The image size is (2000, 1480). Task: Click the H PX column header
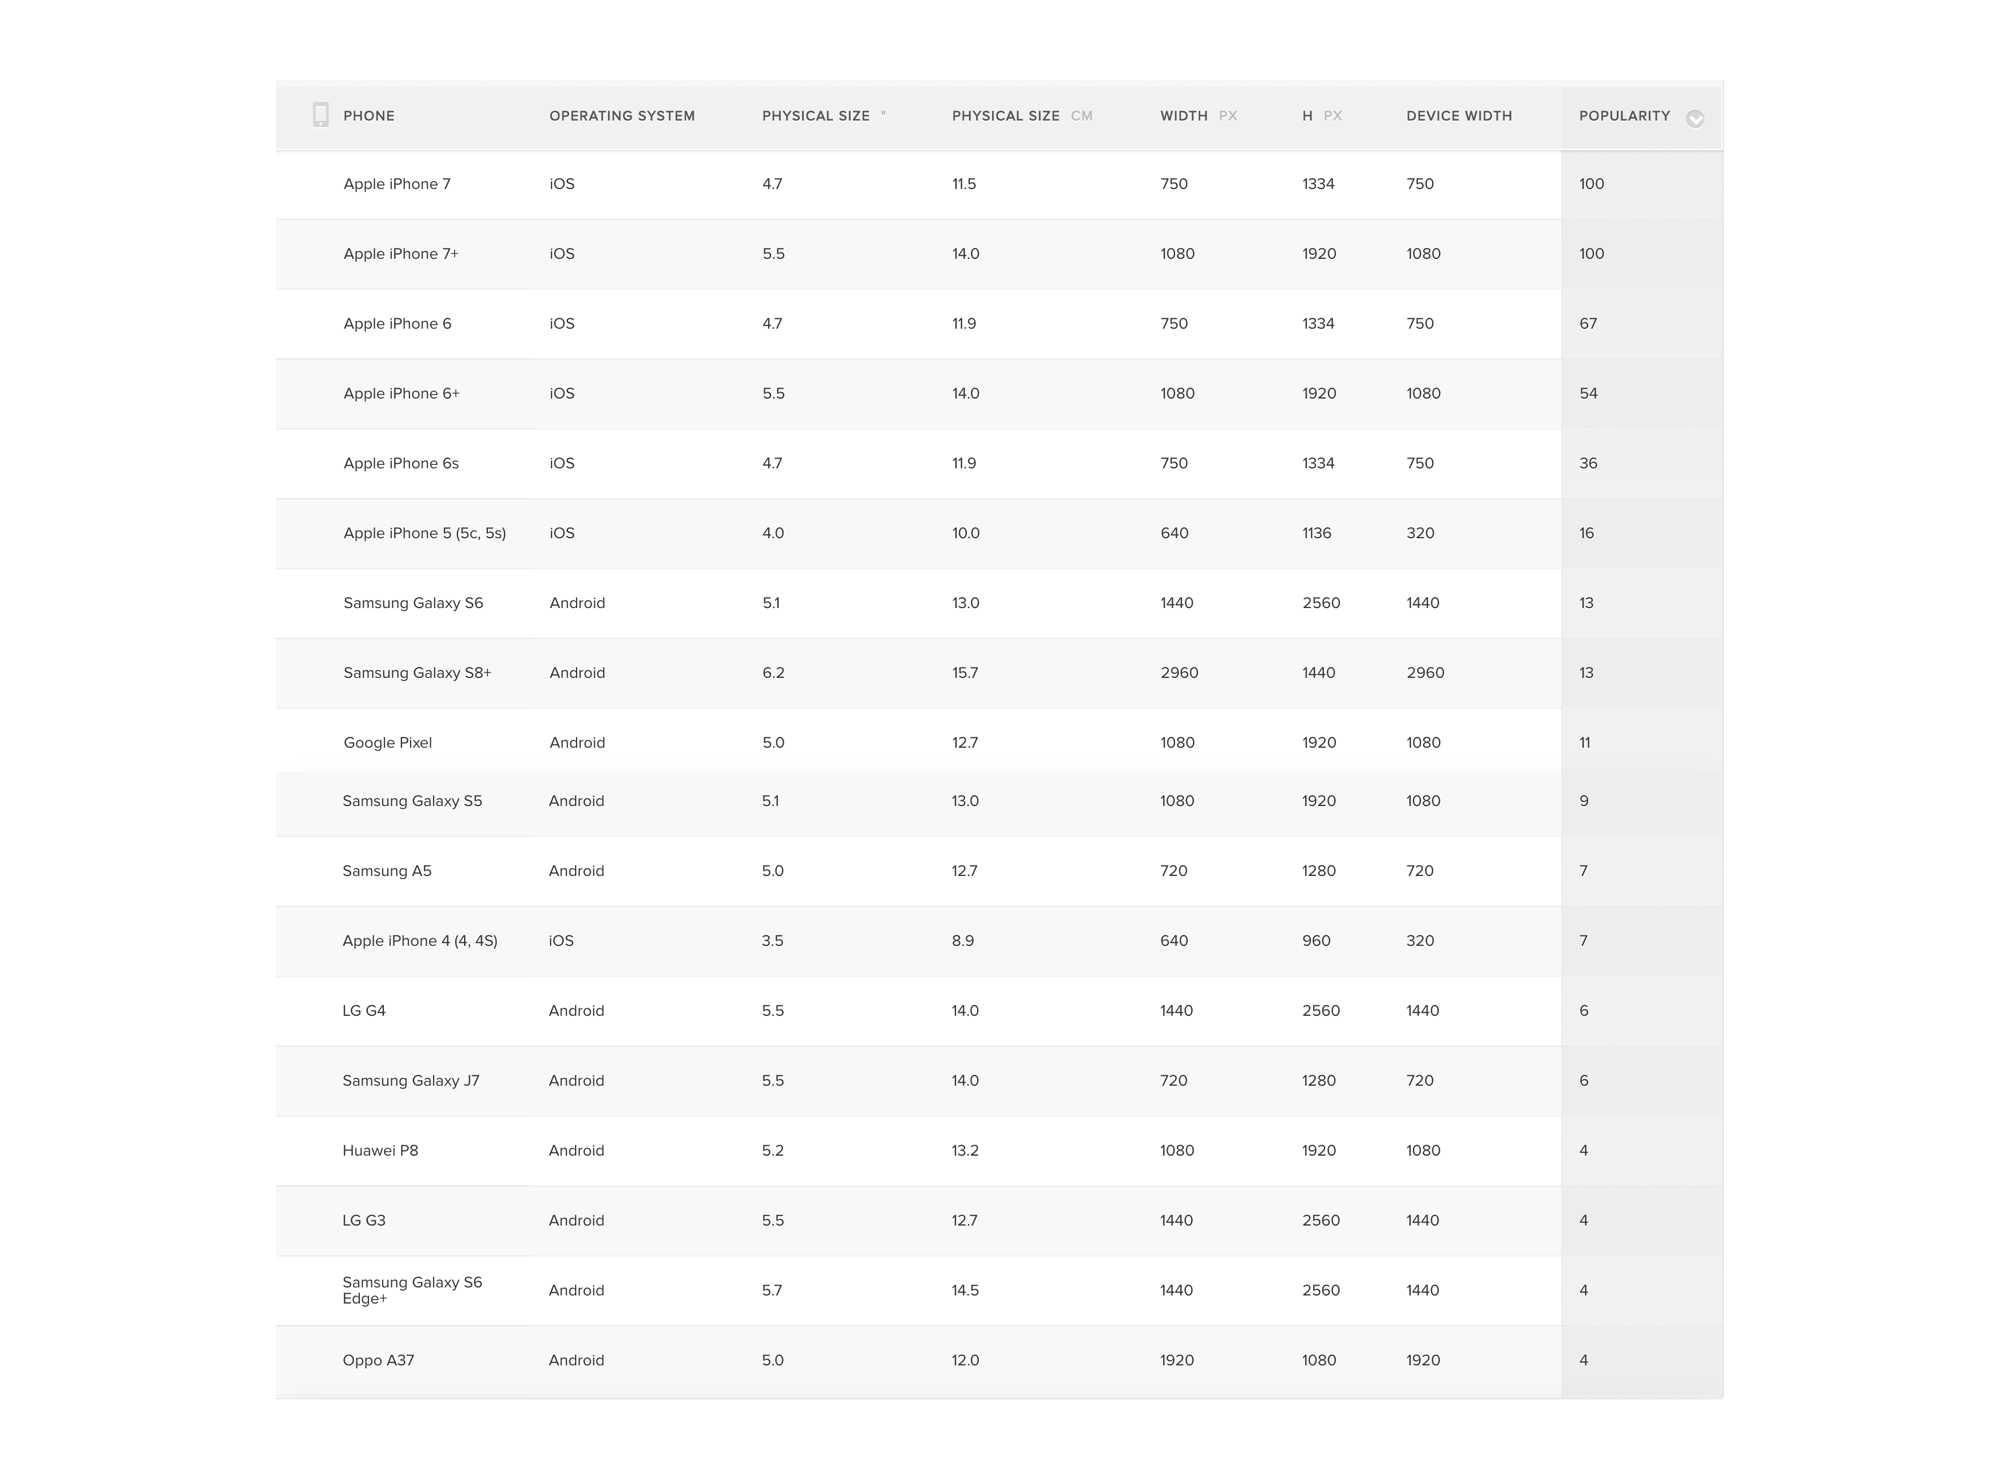[1321, 116]
